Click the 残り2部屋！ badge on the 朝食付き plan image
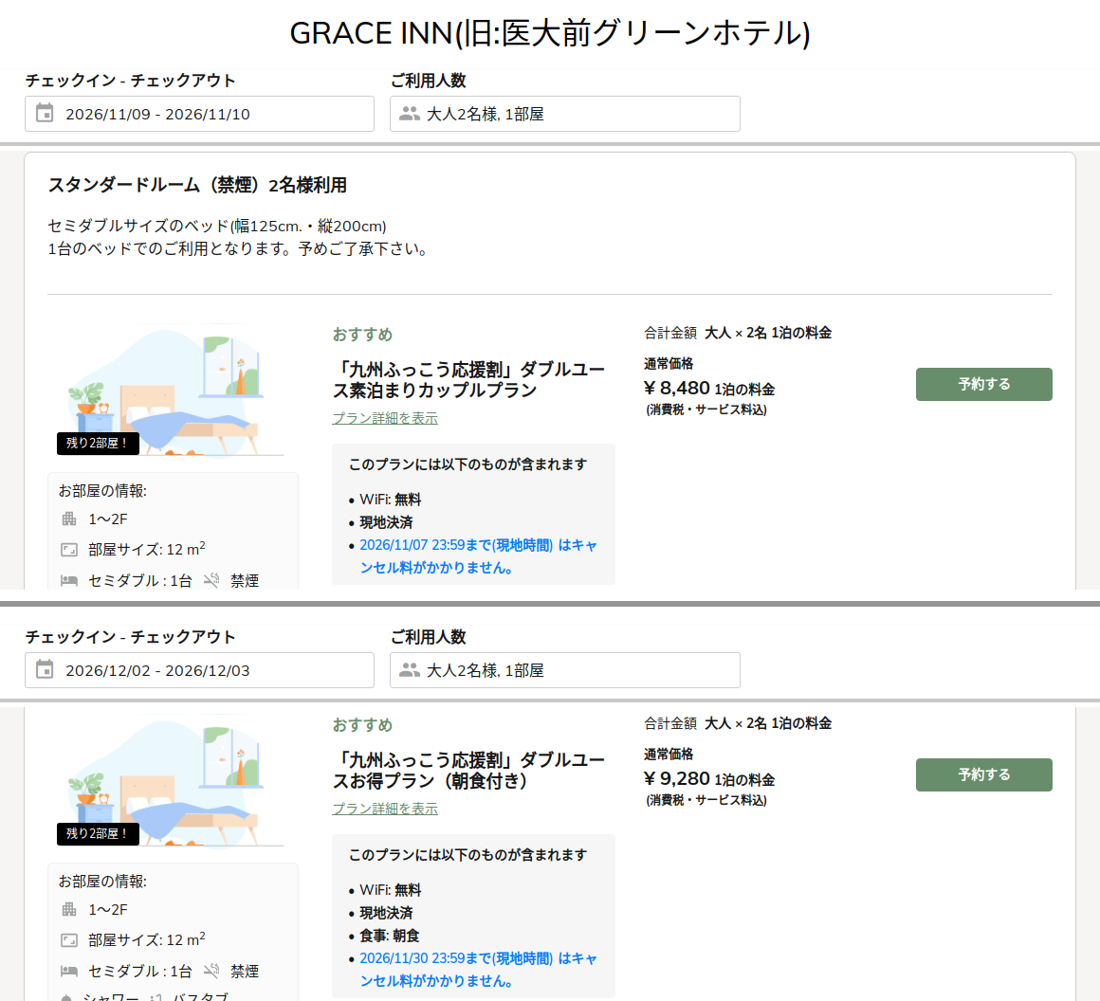Viewport: 1100px width, 1001px height. (x=98, y=833)
